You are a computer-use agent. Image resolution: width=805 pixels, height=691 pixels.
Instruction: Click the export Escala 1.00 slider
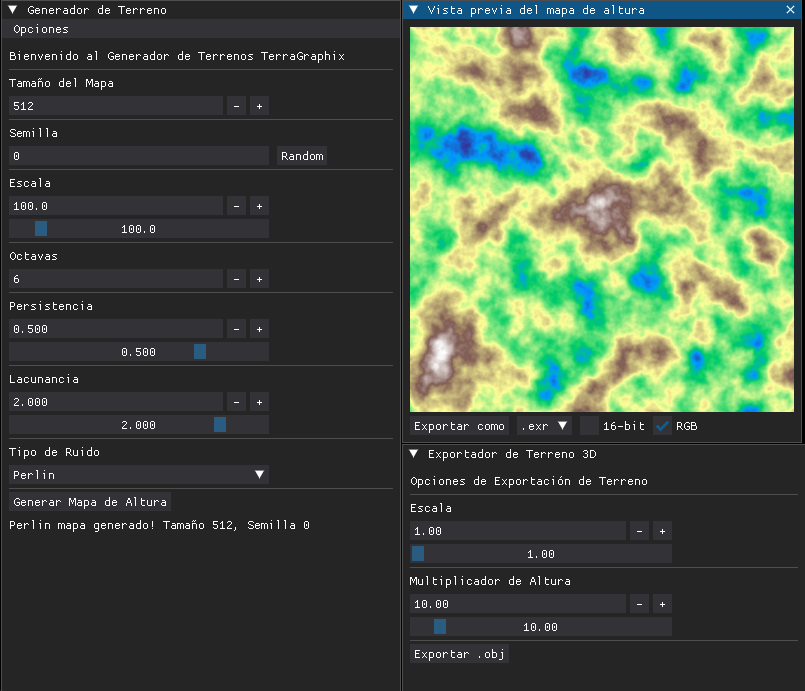(x=541, y=554)
